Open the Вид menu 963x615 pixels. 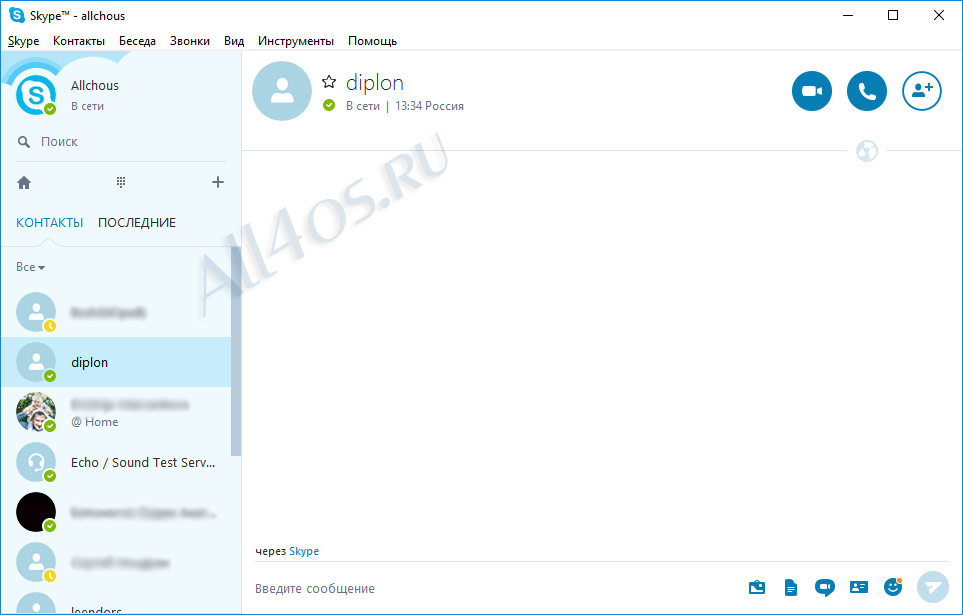[234, 41]
